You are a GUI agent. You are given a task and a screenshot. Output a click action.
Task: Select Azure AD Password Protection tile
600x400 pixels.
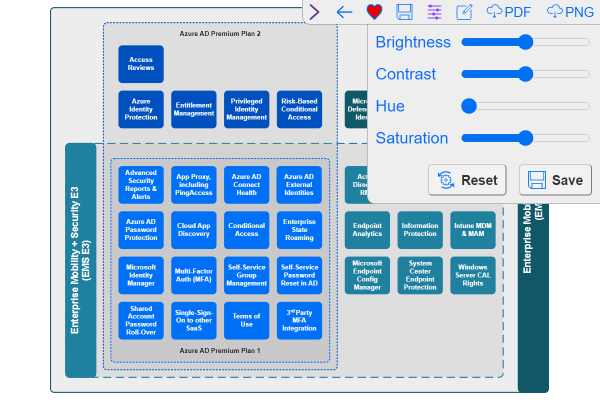tap(141, 230)
